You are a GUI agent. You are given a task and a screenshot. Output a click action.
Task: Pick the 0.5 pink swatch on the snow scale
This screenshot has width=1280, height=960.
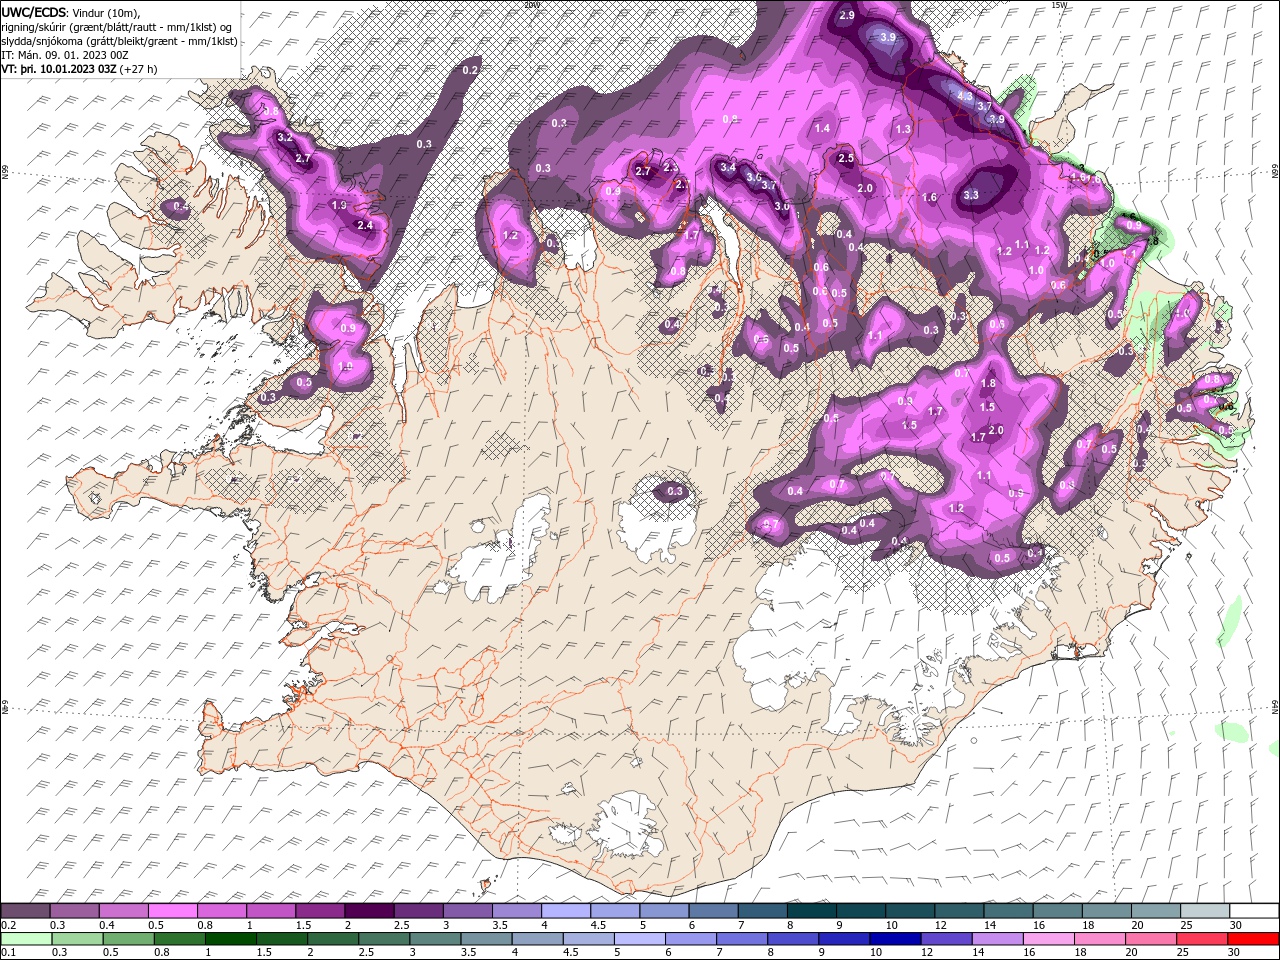[x=173, y=911]
